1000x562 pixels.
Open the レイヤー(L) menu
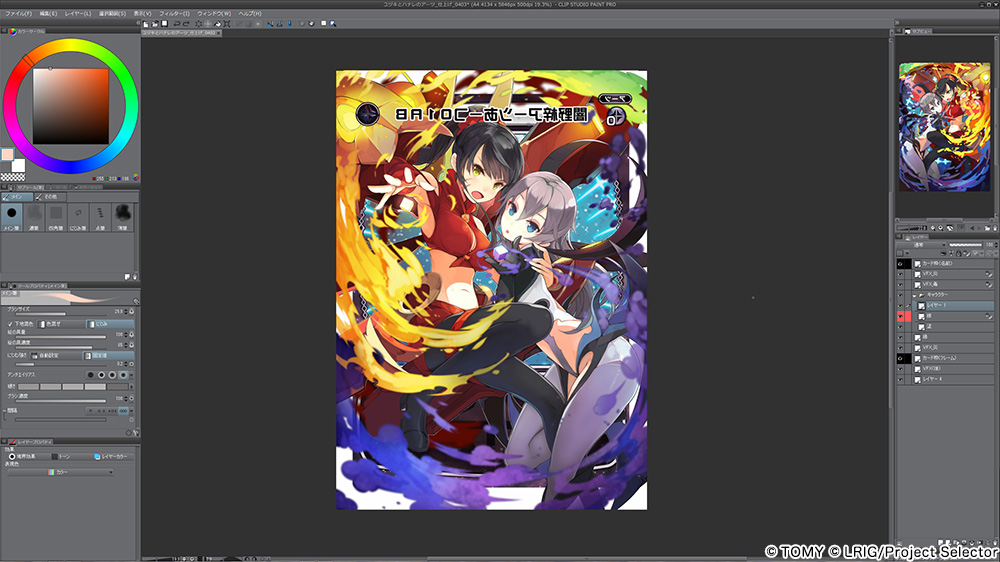(x=77, y=13)
